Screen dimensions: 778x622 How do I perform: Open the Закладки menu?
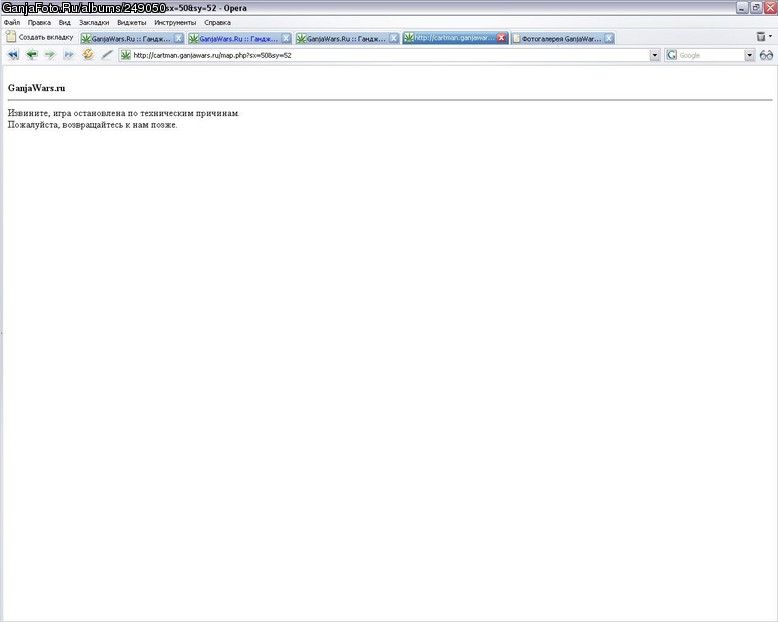(x=94, y=22)
